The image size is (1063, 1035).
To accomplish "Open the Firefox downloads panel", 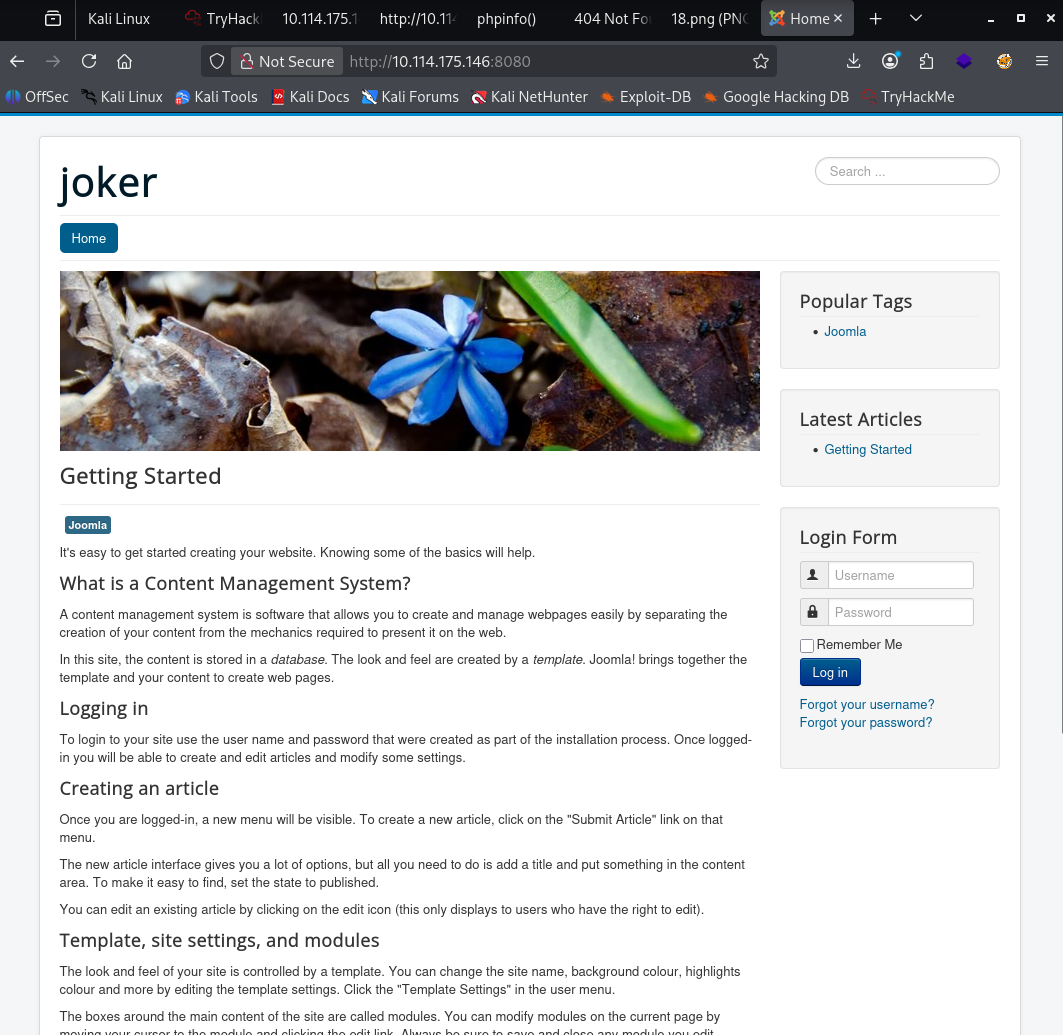I will click(853, 61).
